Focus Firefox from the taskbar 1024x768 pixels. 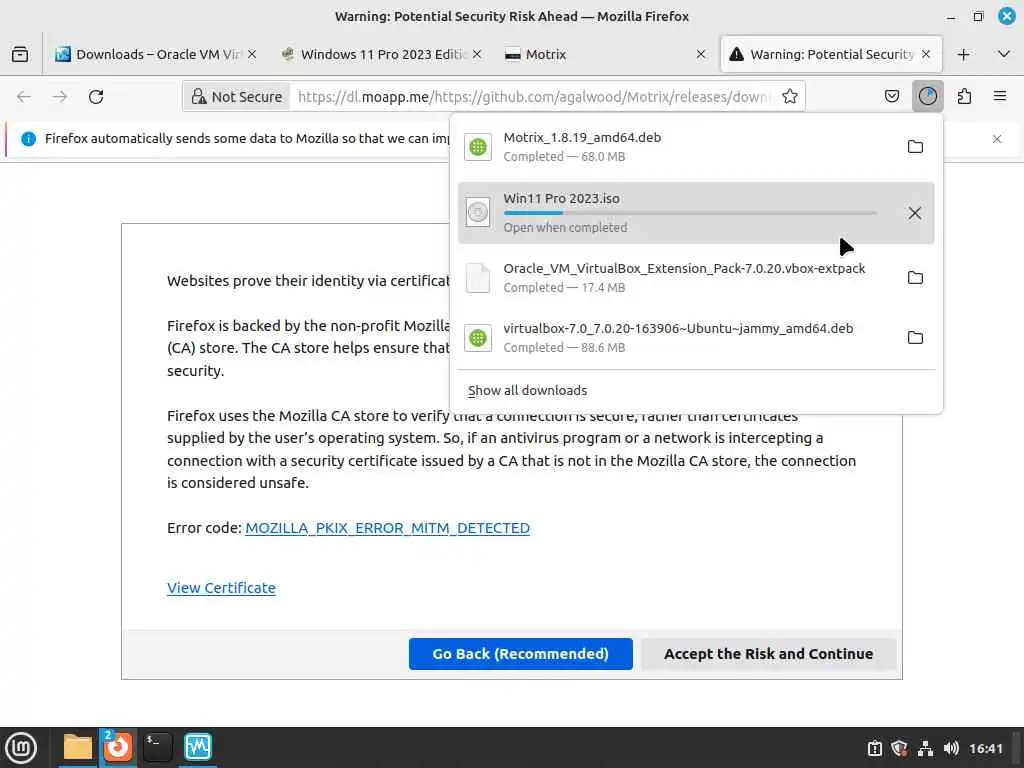click(118, 747)
